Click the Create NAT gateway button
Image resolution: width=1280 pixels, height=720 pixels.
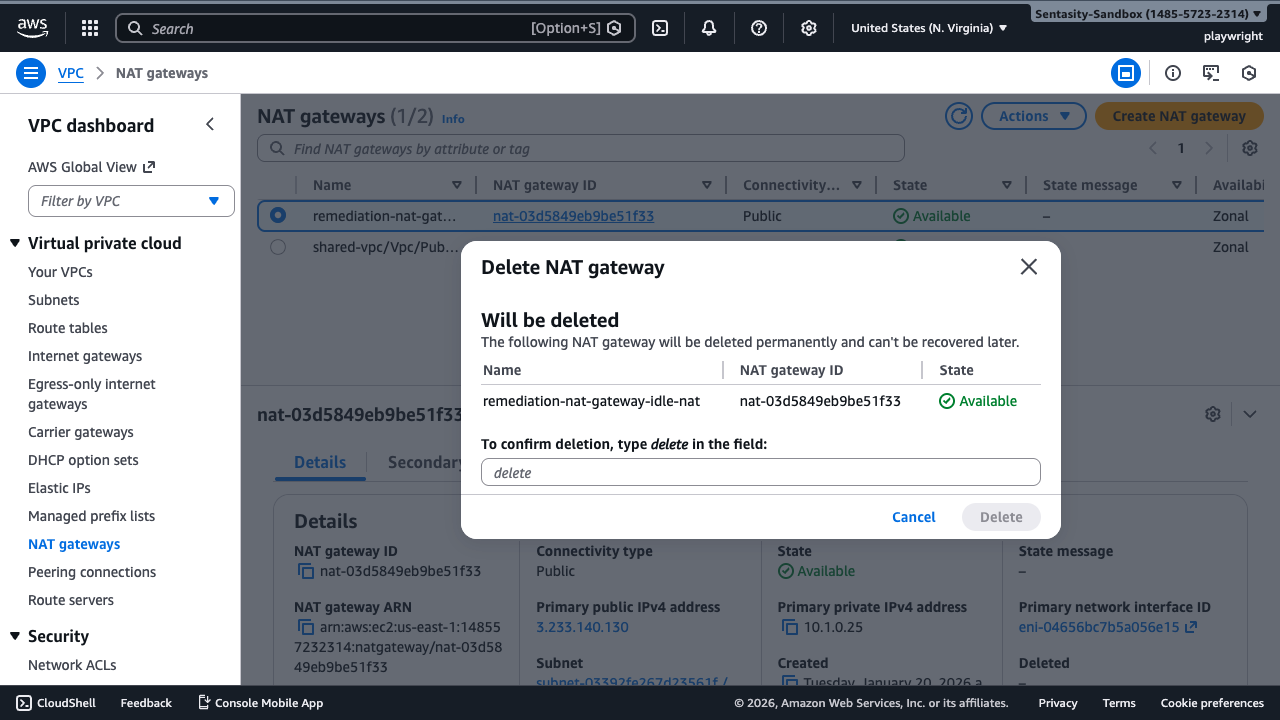1179,116
